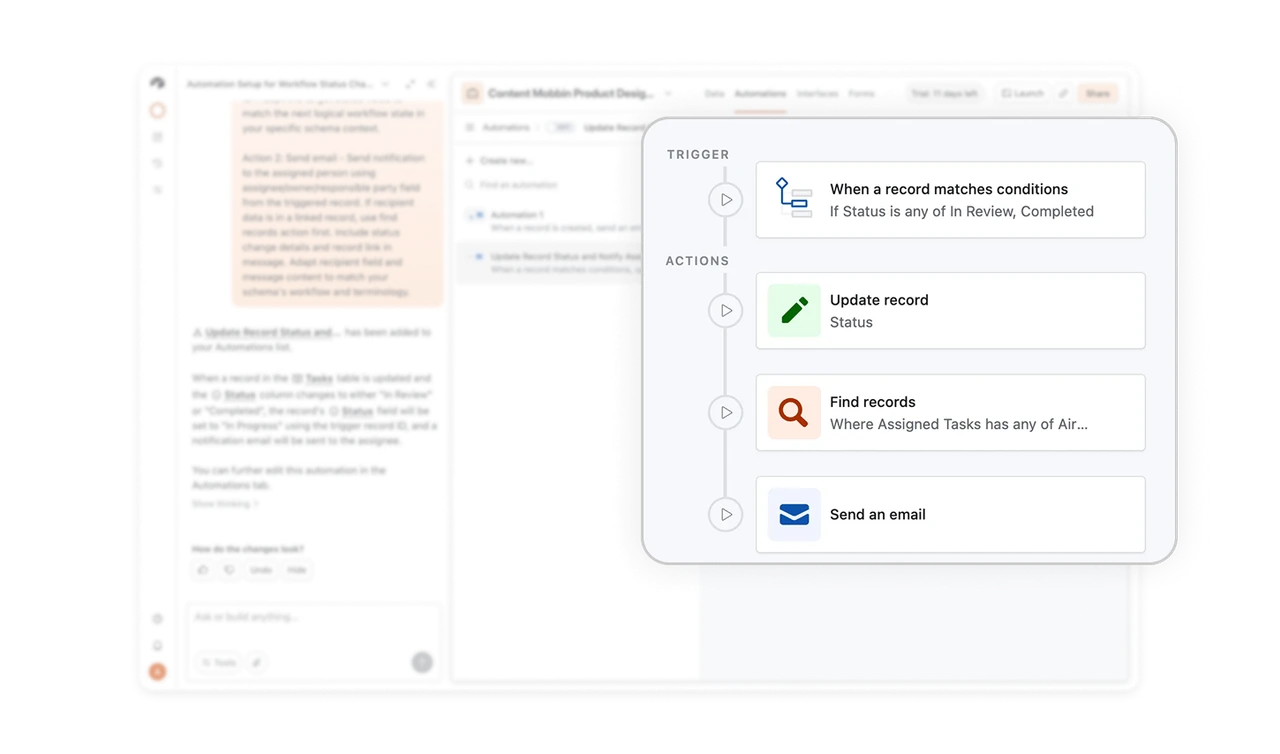Click the blue envelope email icon
Image resolution: width=1280 pixels, height=754 pixels.
[x=794, y=515]
